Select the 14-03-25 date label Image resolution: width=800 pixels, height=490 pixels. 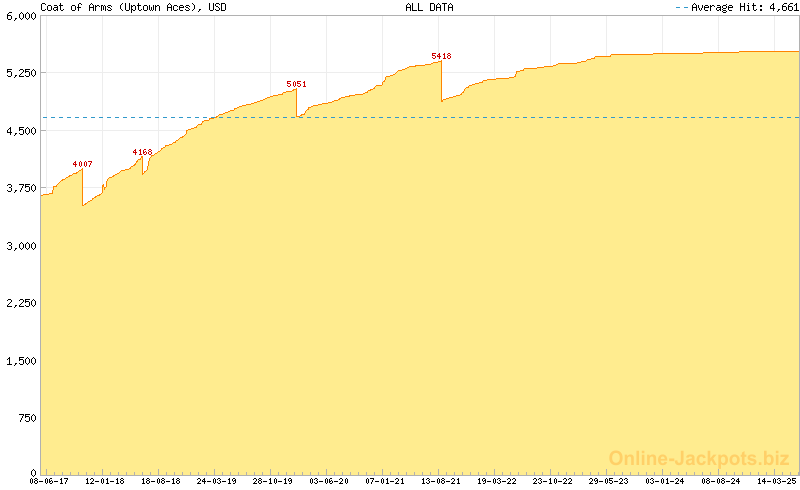pos(776,481)
